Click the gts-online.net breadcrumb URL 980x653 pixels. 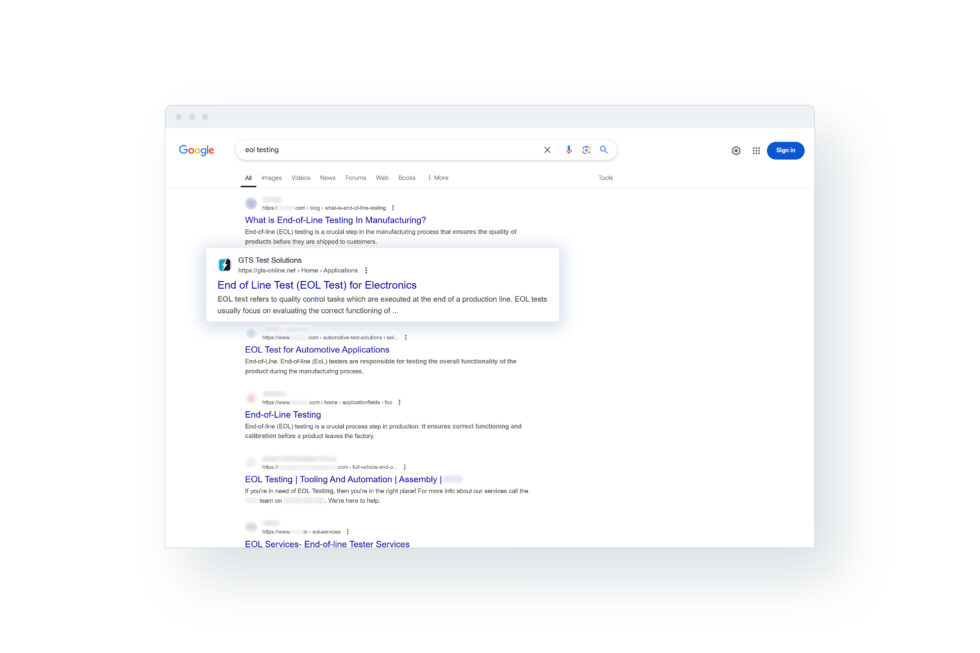[298, 271]
